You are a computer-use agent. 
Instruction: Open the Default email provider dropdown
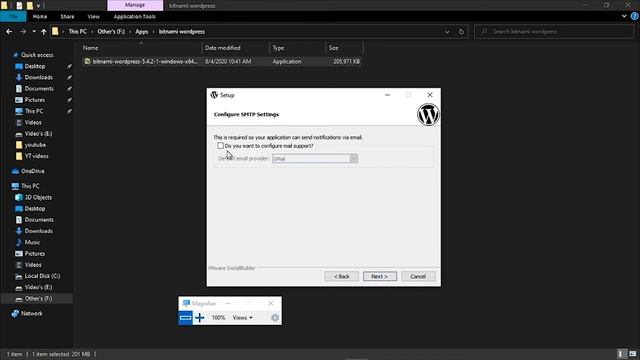(x=353, y=158)
